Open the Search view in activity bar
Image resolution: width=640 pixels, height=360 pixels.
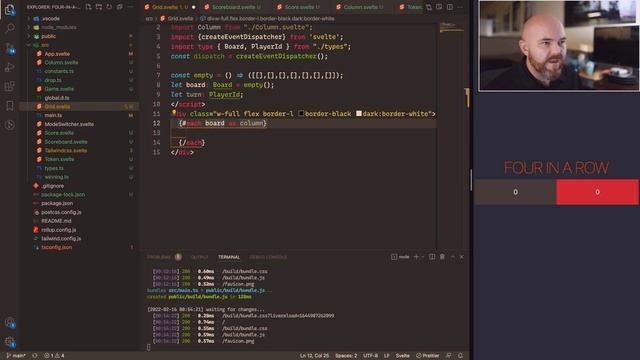(x=10, y=28)
